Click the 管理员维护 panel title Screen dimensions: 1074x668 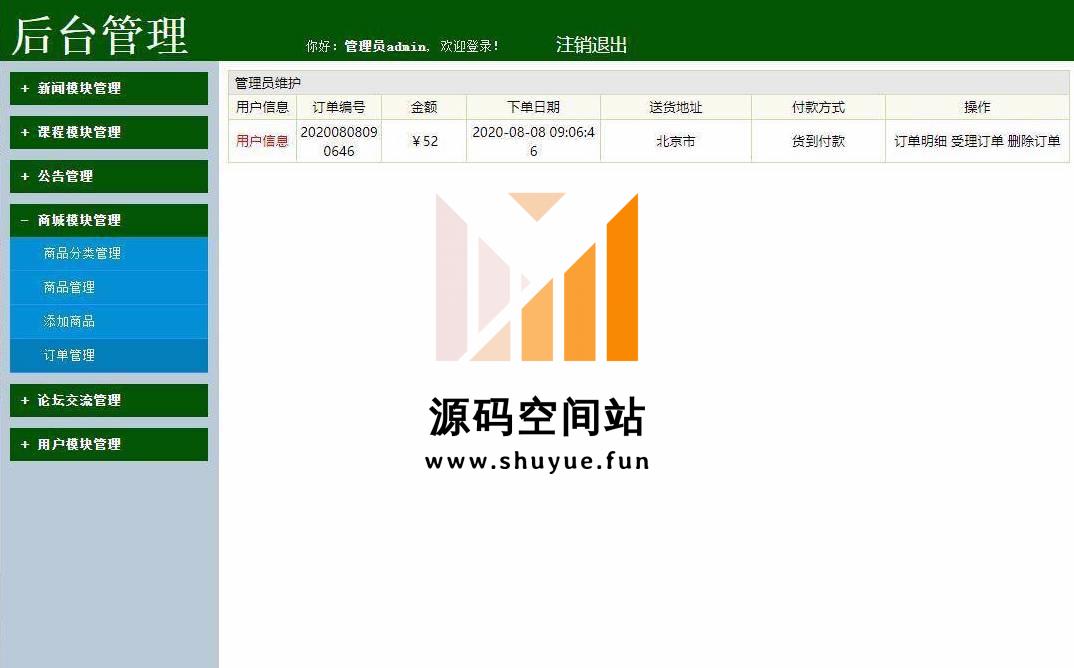pos(268,83)
